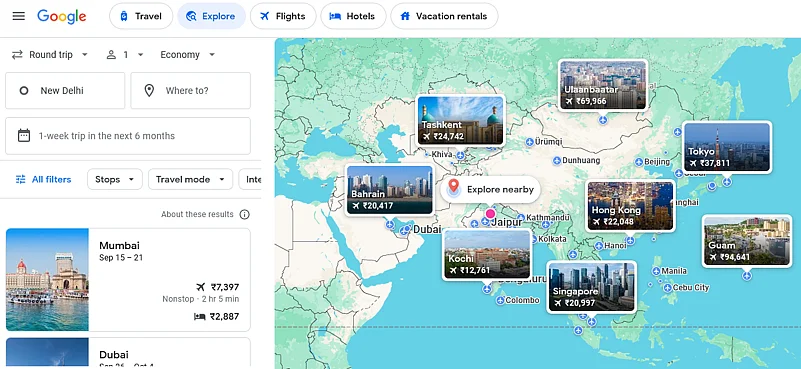Viewport: 801px width, 369px height.
Task: Click the airplane icon beside Mumbai price
Action: pos(201,287)
